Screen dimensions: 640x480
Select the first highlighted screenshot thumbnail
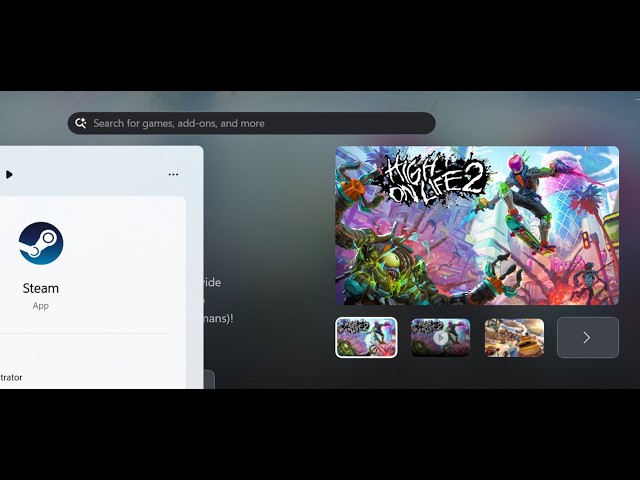coord(366,338)
